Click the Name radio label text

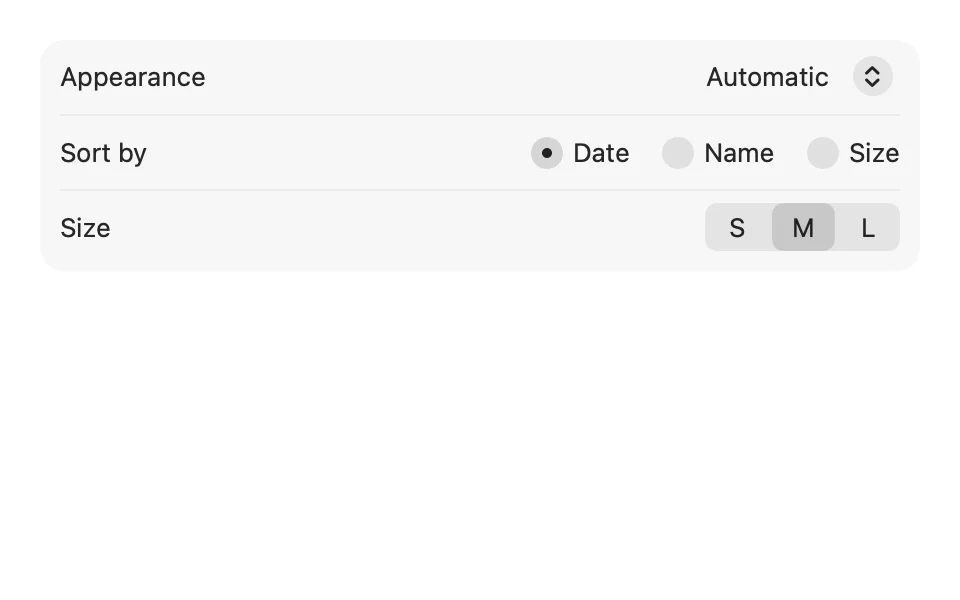tap(739, 153)
